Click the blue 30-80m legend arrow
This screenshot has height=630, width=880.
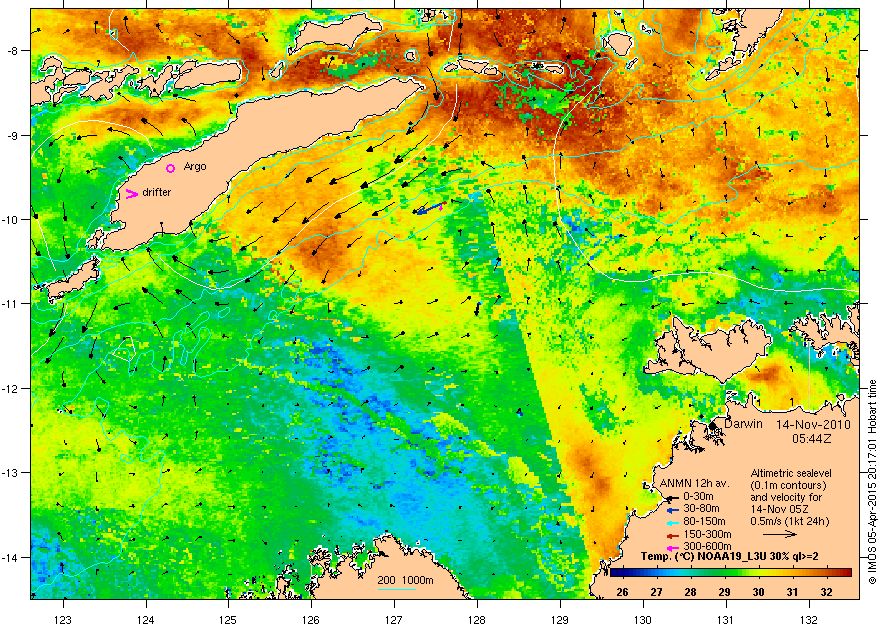coord(672,510)
